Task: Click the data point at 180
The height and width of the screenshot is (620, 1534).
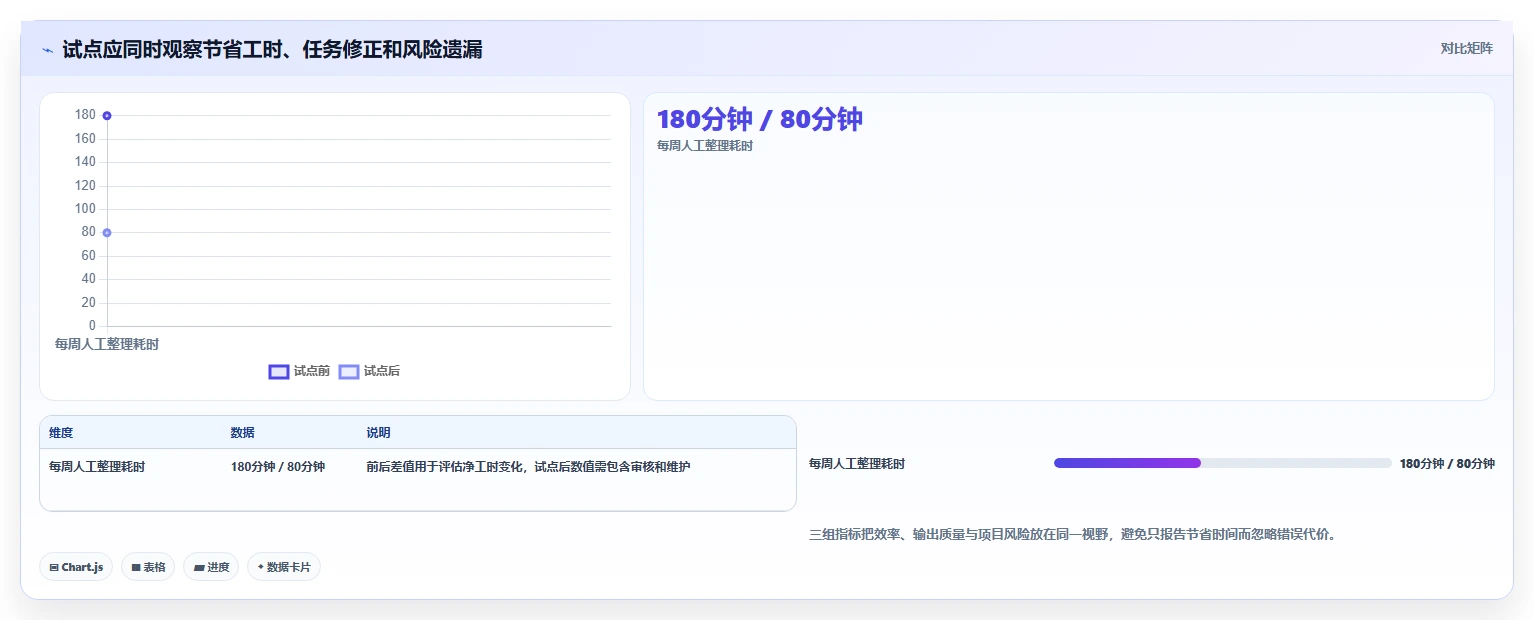Action: [107, 116]
